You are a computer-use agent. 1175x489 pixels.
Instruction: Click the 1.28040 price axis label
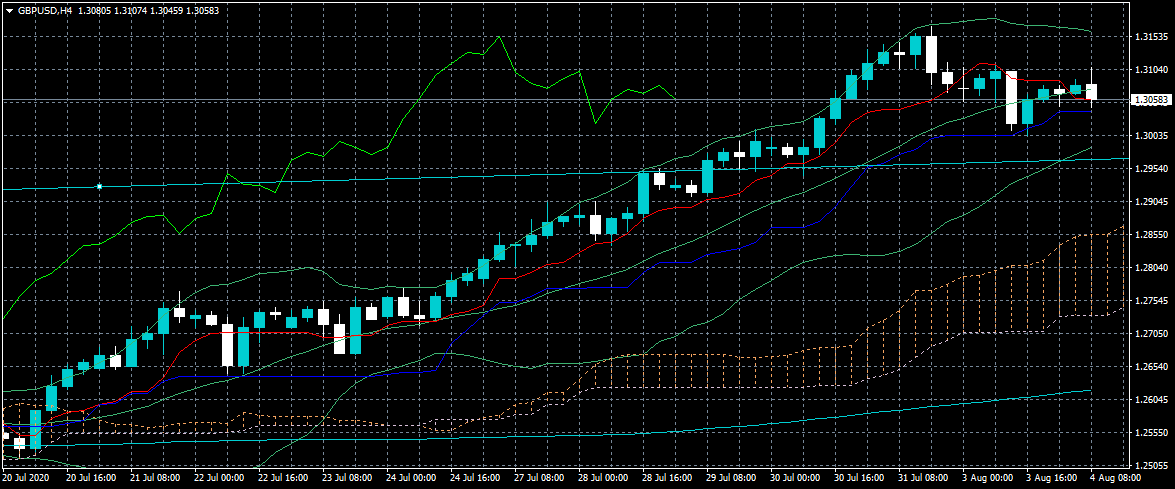1151,267
